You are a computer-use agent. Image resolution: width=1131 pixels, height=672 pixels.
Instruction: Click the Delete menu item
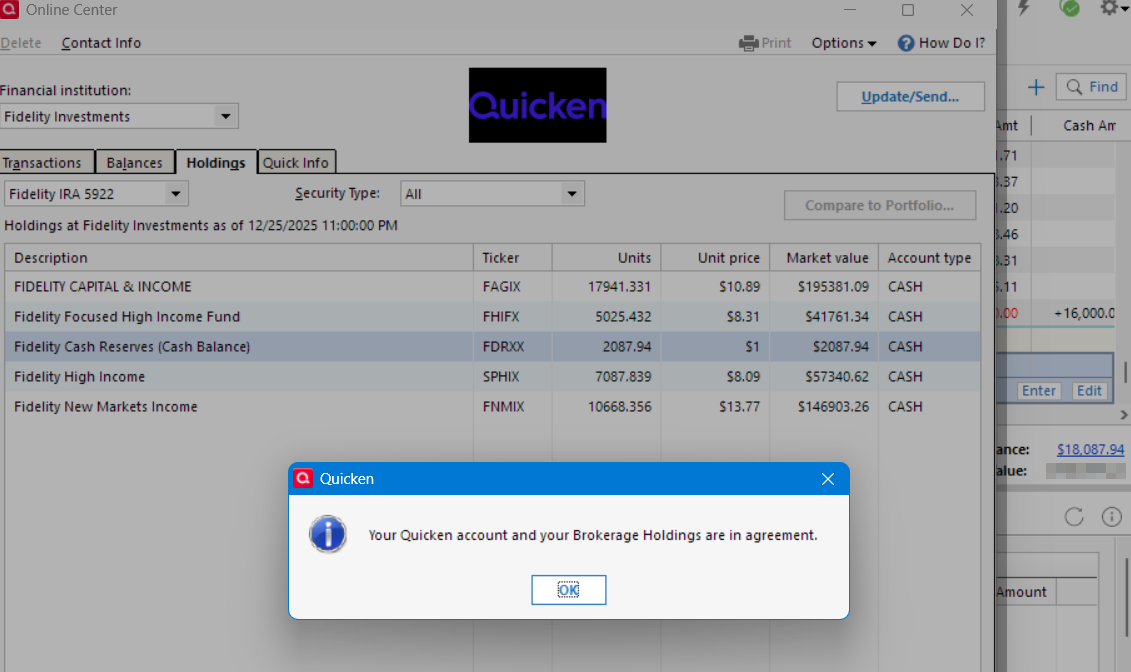tap(21, 43)
